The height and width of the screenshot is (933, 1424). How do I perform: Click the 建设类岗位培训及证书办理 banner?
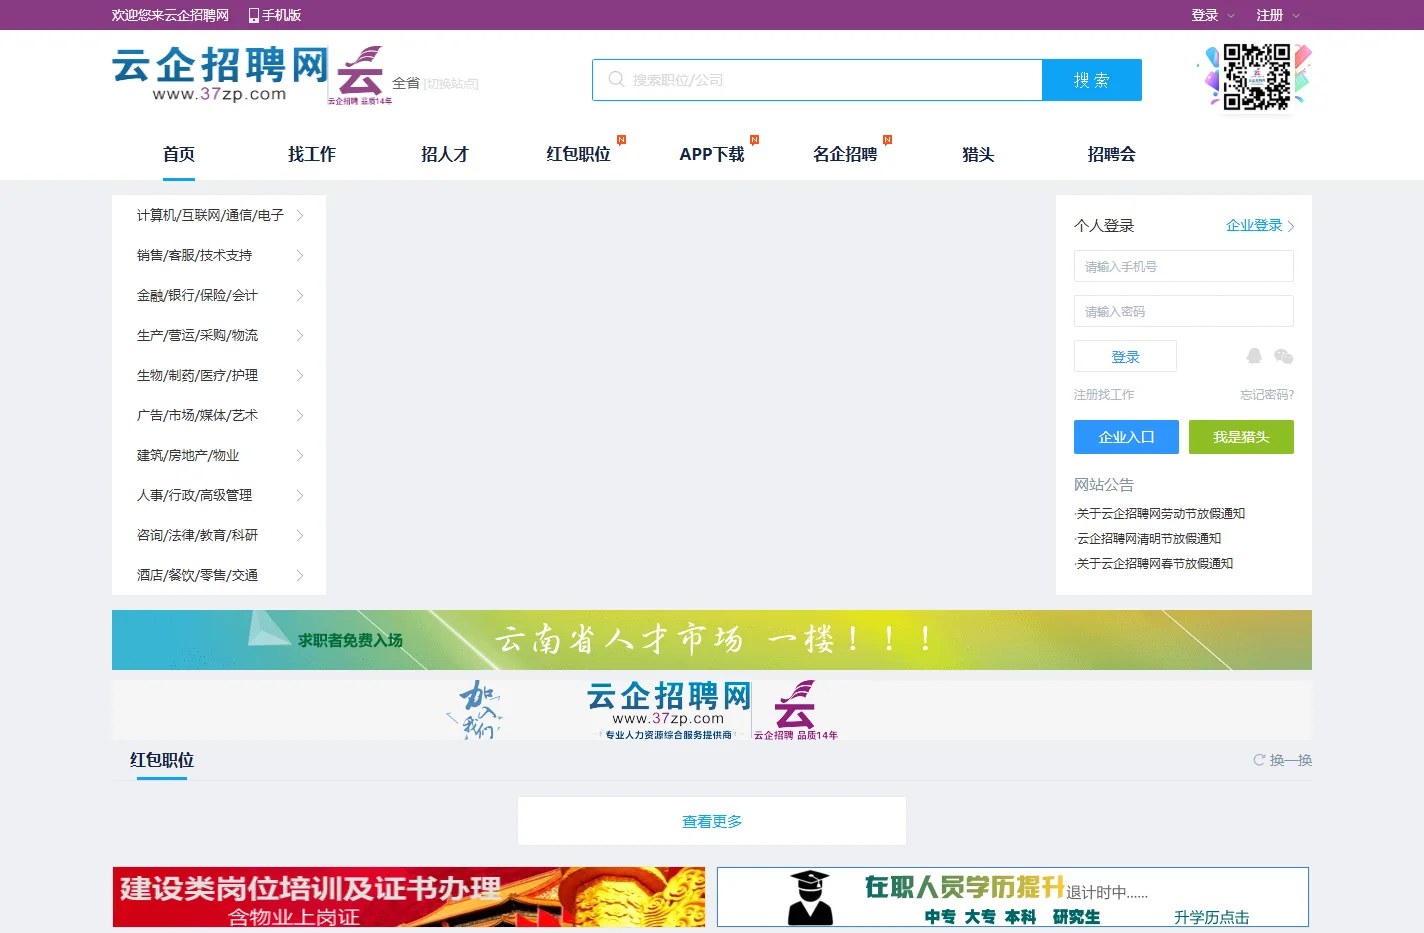409,897
